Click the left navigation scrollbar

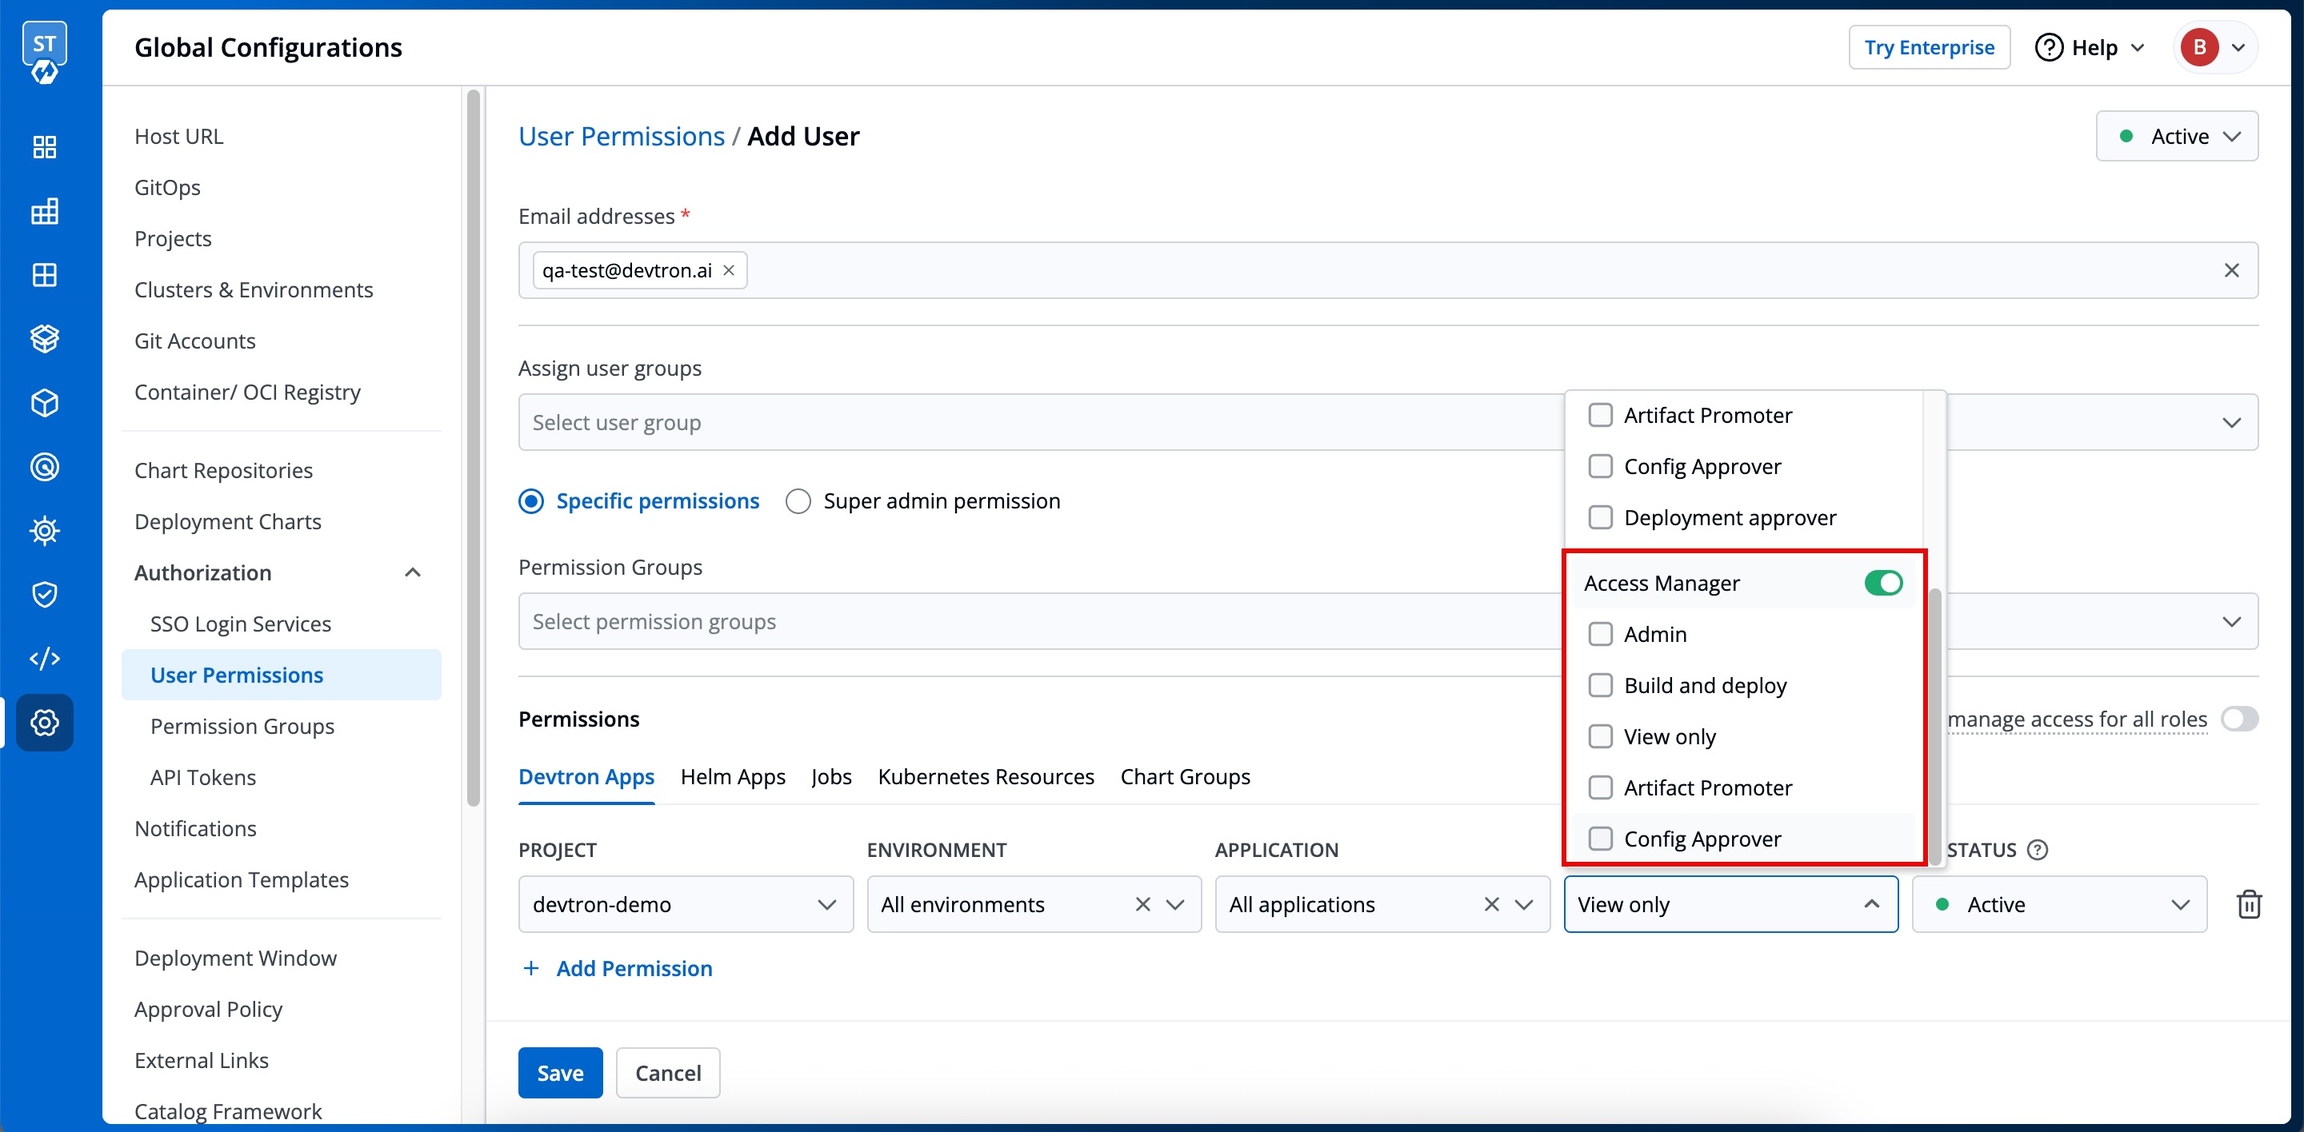pyautogui.click(x=474, y=447)
